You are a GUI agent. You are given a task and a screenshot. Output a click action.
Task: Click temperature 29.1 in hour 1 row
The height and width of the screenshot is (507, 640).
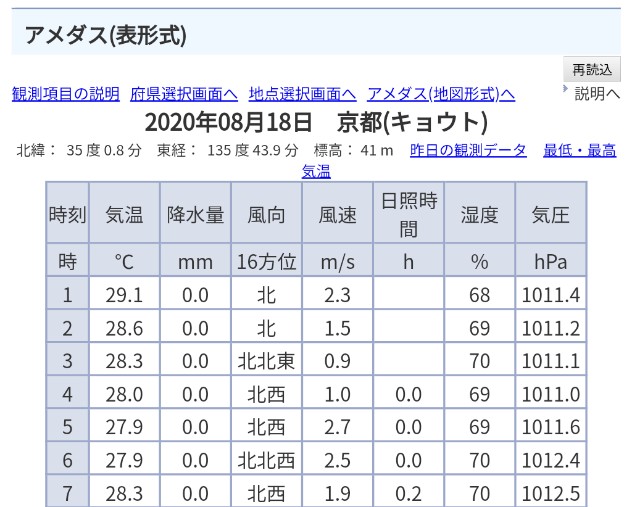[x=124, y=294]
